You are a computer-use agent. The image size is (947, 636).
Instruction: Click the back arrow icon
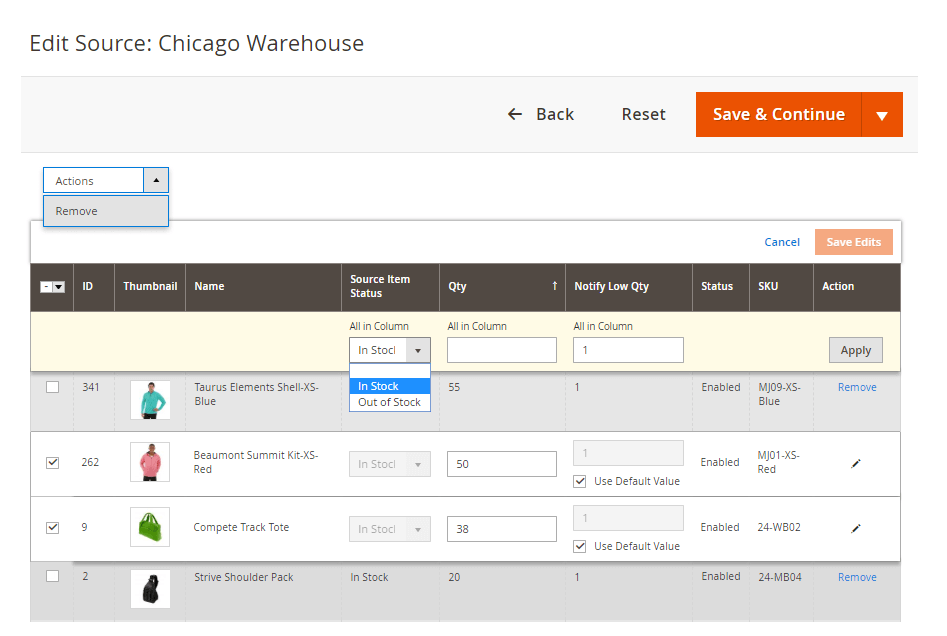(x=514, y=114)
